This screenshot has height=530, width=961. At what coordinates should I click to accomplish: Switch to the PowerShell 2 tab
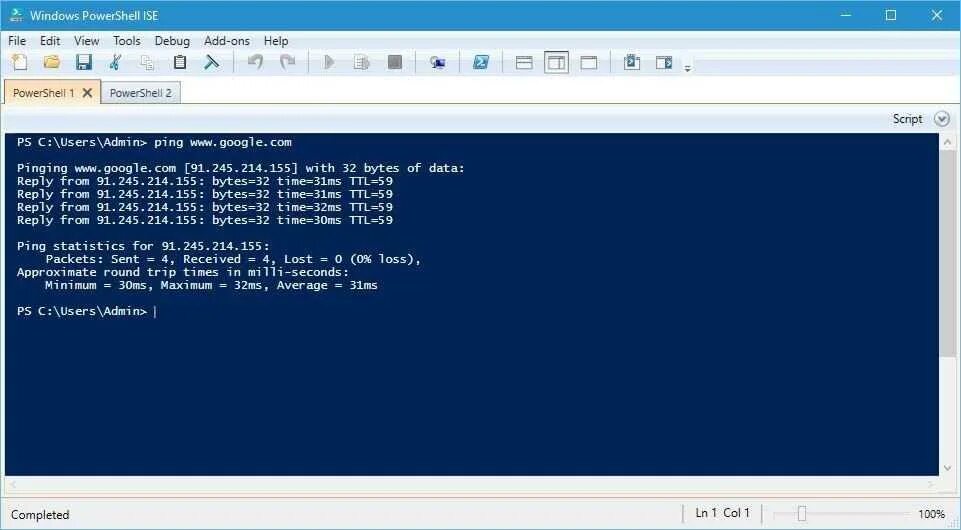point(140,93)
